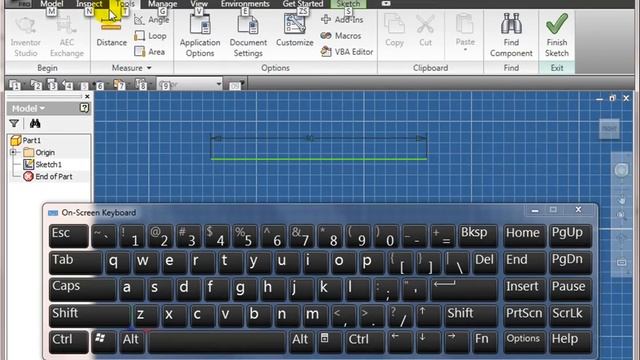Click the Help key on keyboard
The height and width of the screenshot is (360, 640).
(x=570, y=342)
